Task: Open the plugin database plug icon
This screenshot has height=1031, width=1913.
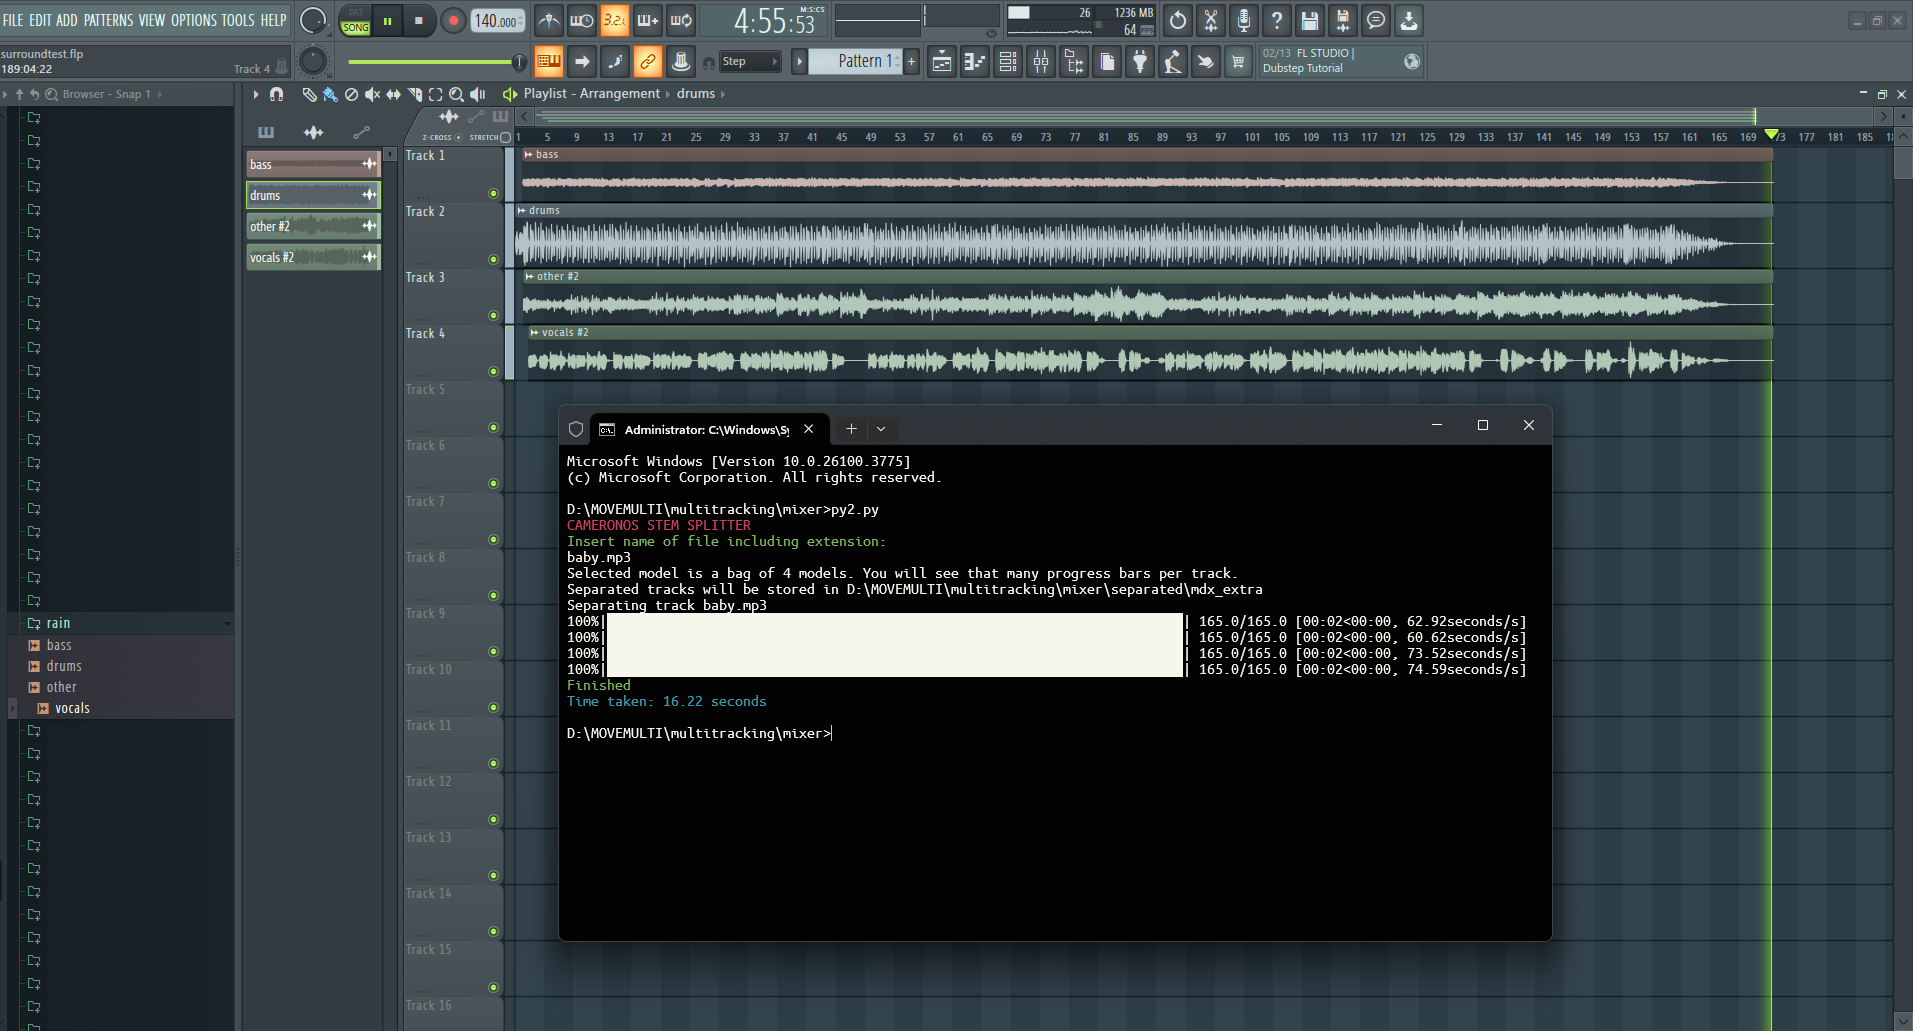Action: [x=1140, y=62]
